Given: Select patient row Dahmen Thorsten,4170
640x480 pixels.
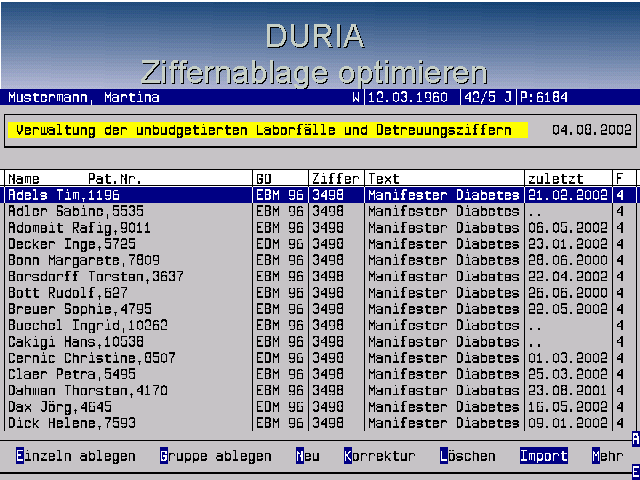Looking at the screenshot, I should (x=320, y=391).
